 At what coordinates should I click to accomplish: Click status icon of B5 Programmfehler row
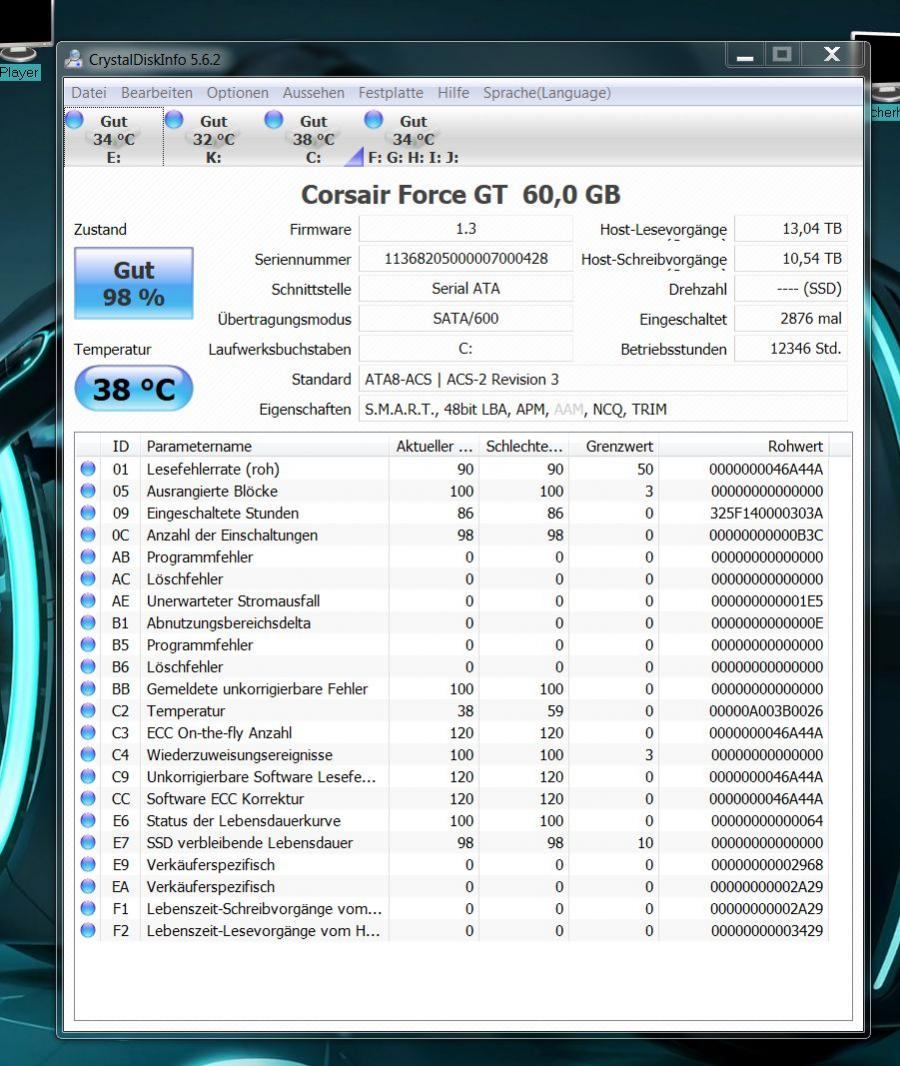pyautogui.click(x=88, y=644)
